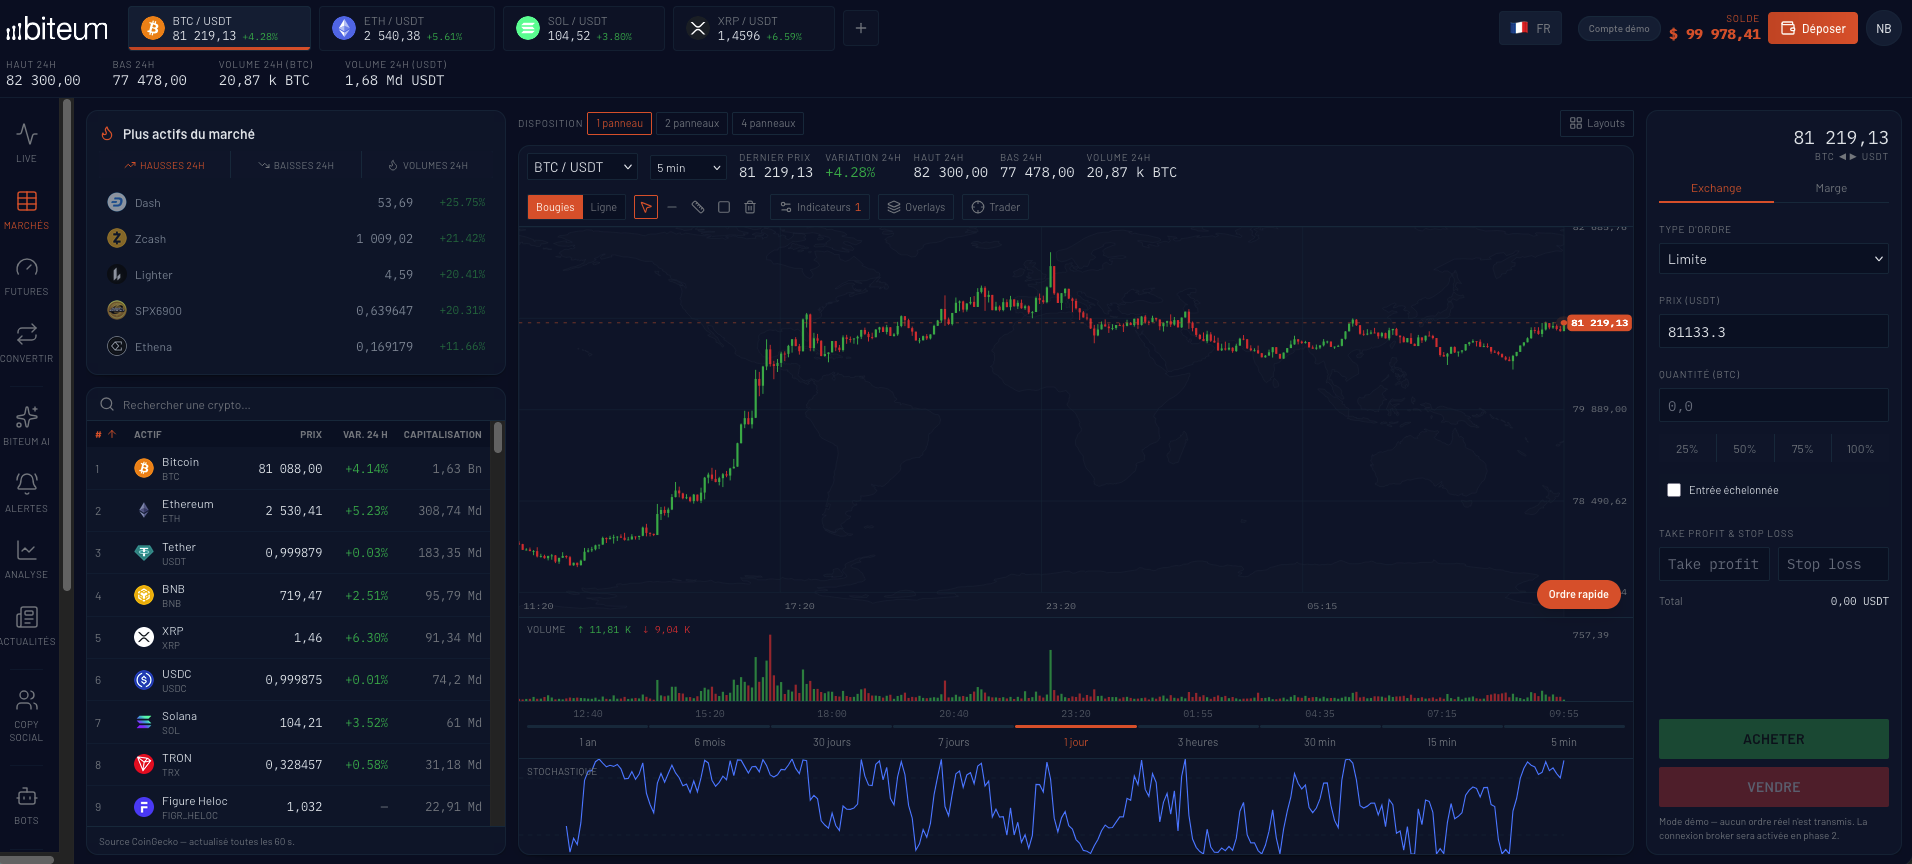Click the page horizontal scrollbar
1912x864 pixels.
pos(27,859)
